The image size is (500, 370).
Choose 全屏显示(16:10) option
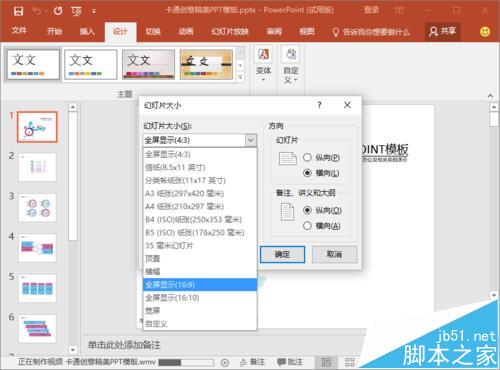coord(200,298)
